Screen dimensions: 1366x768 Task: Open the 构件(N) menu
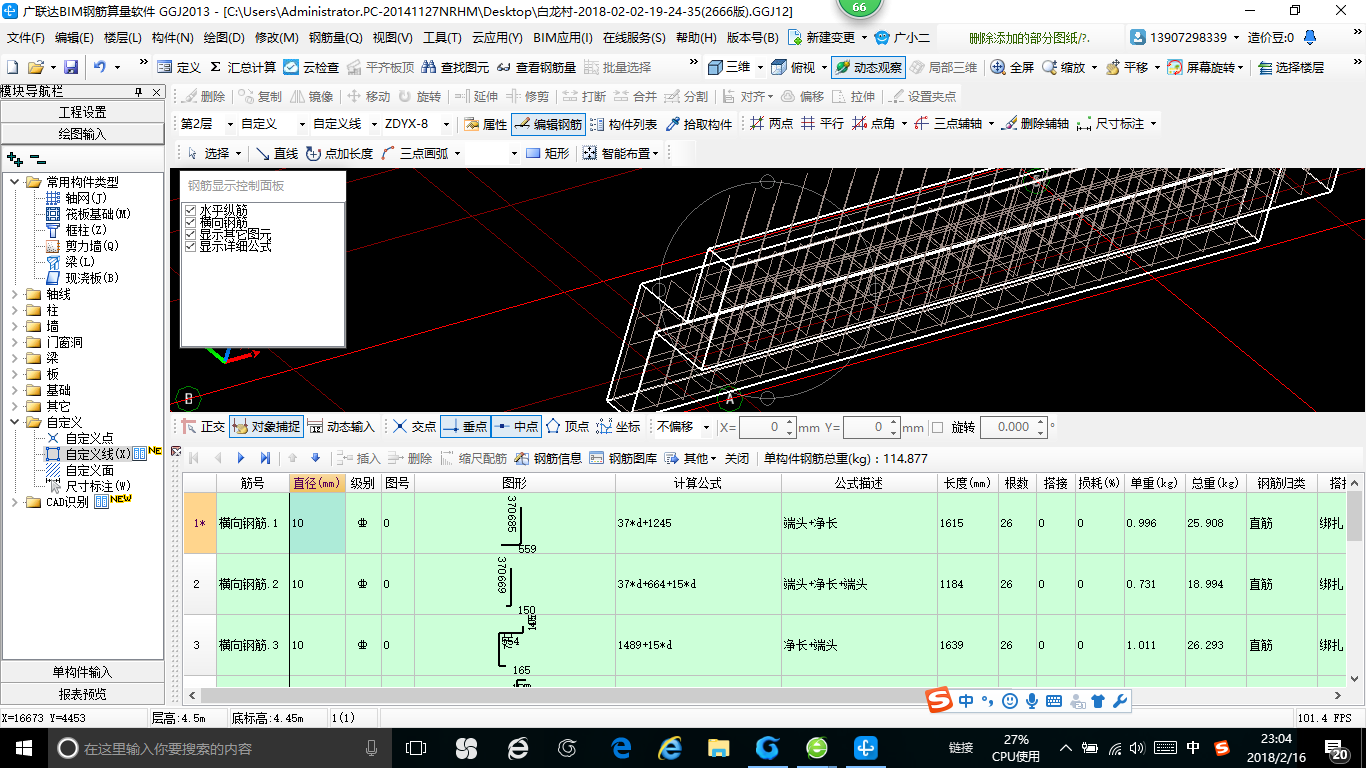click(x=172, y=38)
